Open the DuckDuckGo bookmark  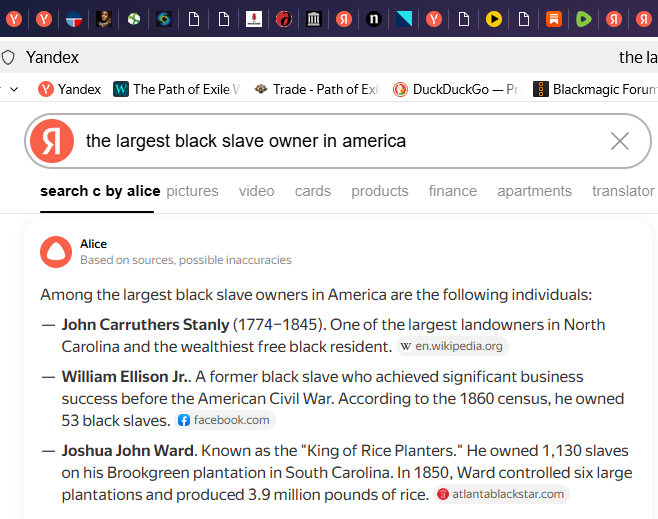[x=455, y=89]
